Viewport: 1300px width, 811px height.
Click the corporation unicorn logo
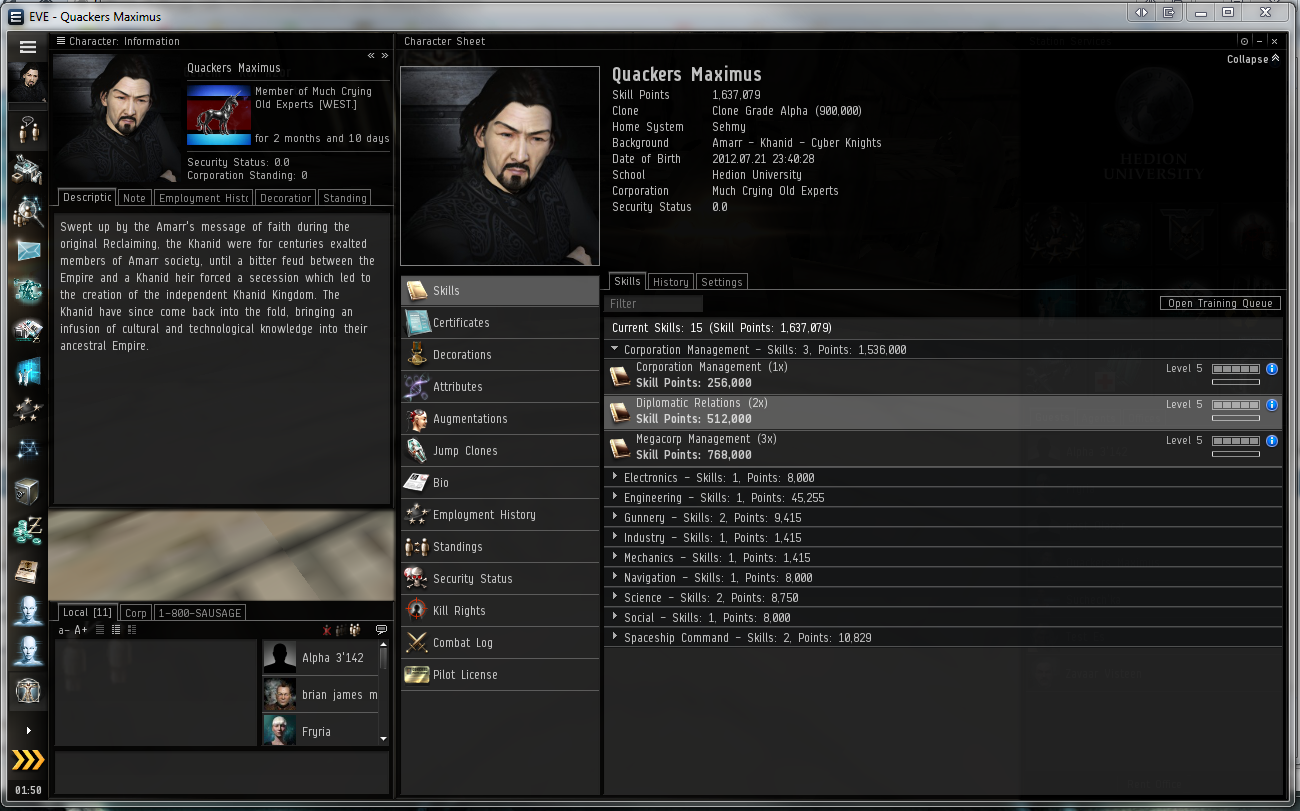pyautogui.click(x=219, y=116)
